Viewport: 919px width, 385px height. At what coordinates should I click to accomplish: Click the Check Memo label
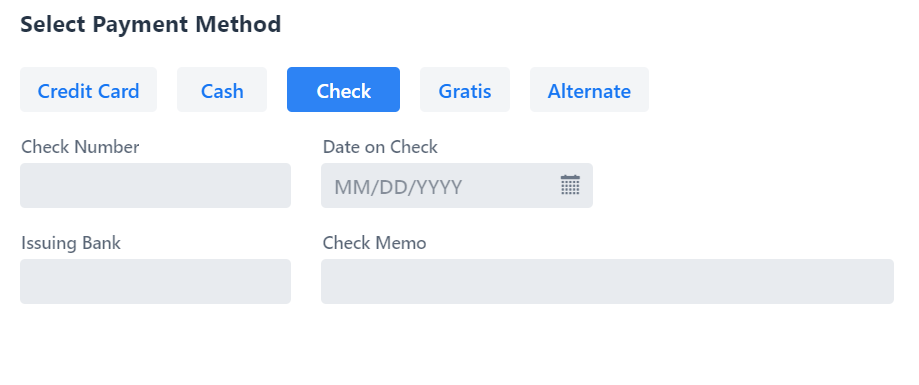(x=375, y=243)
